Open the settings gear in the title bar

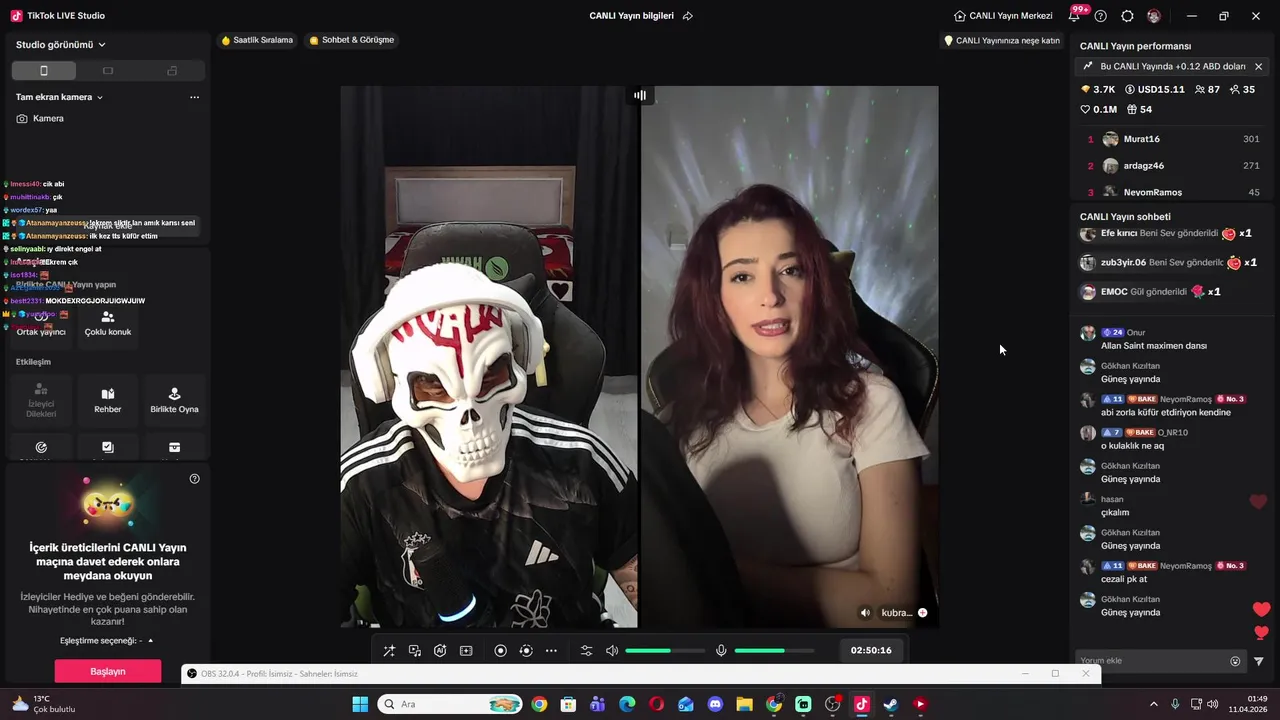1127,16
